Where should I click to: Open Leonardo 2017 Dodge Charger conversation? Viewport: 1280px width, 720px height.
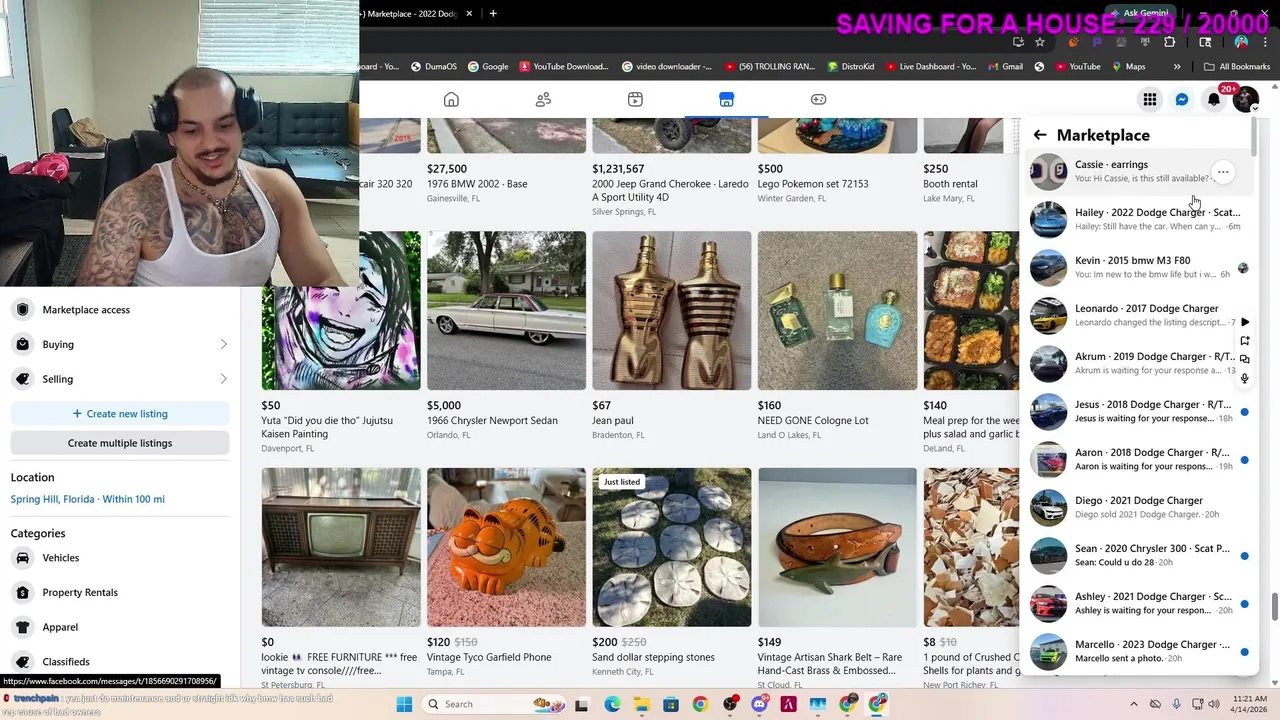point(1138,315)
